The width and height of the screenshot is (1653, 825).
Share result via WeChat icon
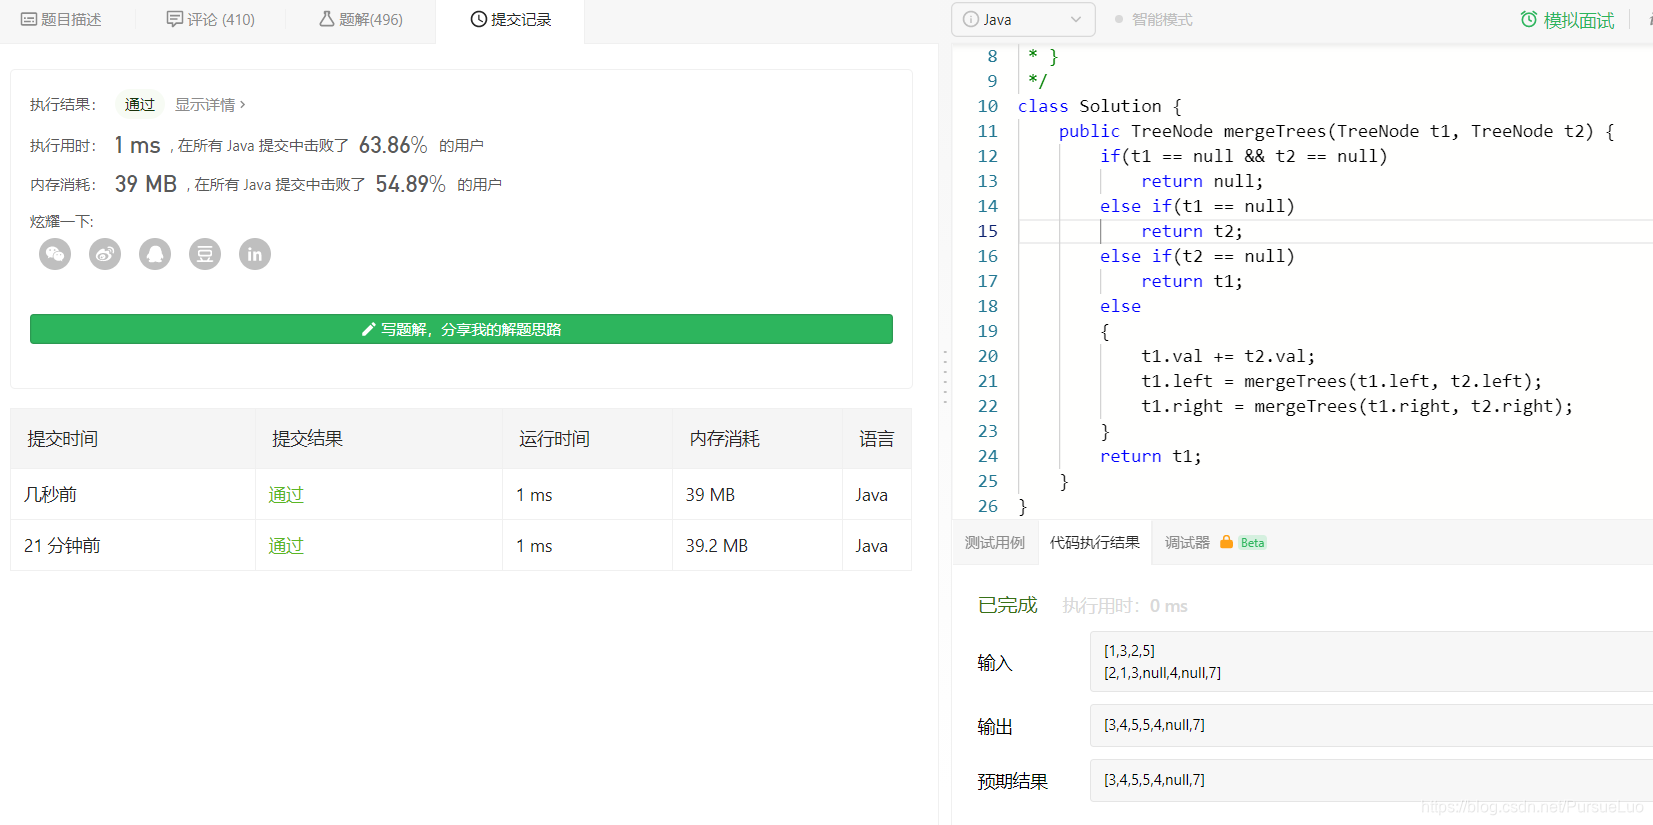pyautogui.click(x=55, y=254)
